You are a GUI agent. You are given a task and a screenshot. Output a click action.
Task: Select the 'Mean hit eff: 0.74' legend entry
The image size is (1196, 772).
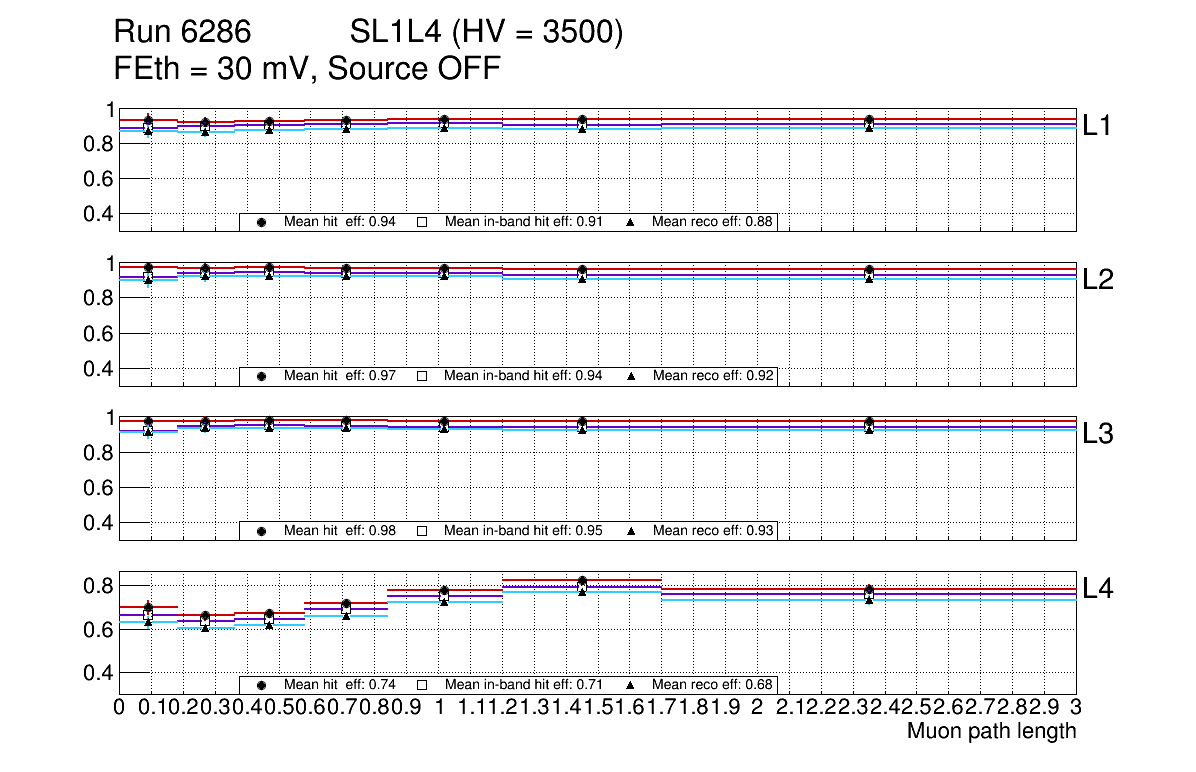click(340, 685)
